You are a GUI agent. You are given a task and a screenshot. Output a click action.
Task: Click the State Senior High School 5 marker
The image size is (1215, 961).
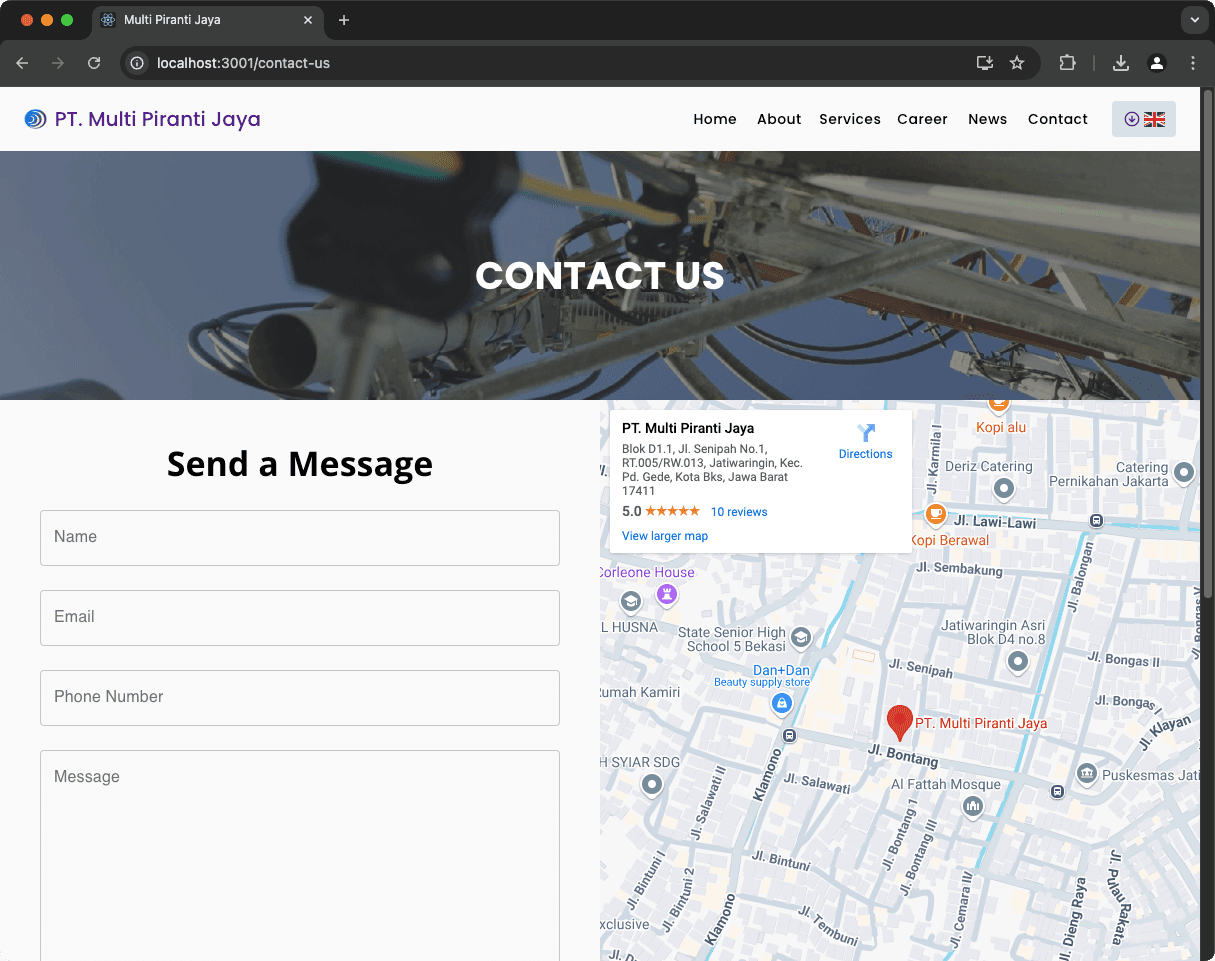click(x=801, y=638)
